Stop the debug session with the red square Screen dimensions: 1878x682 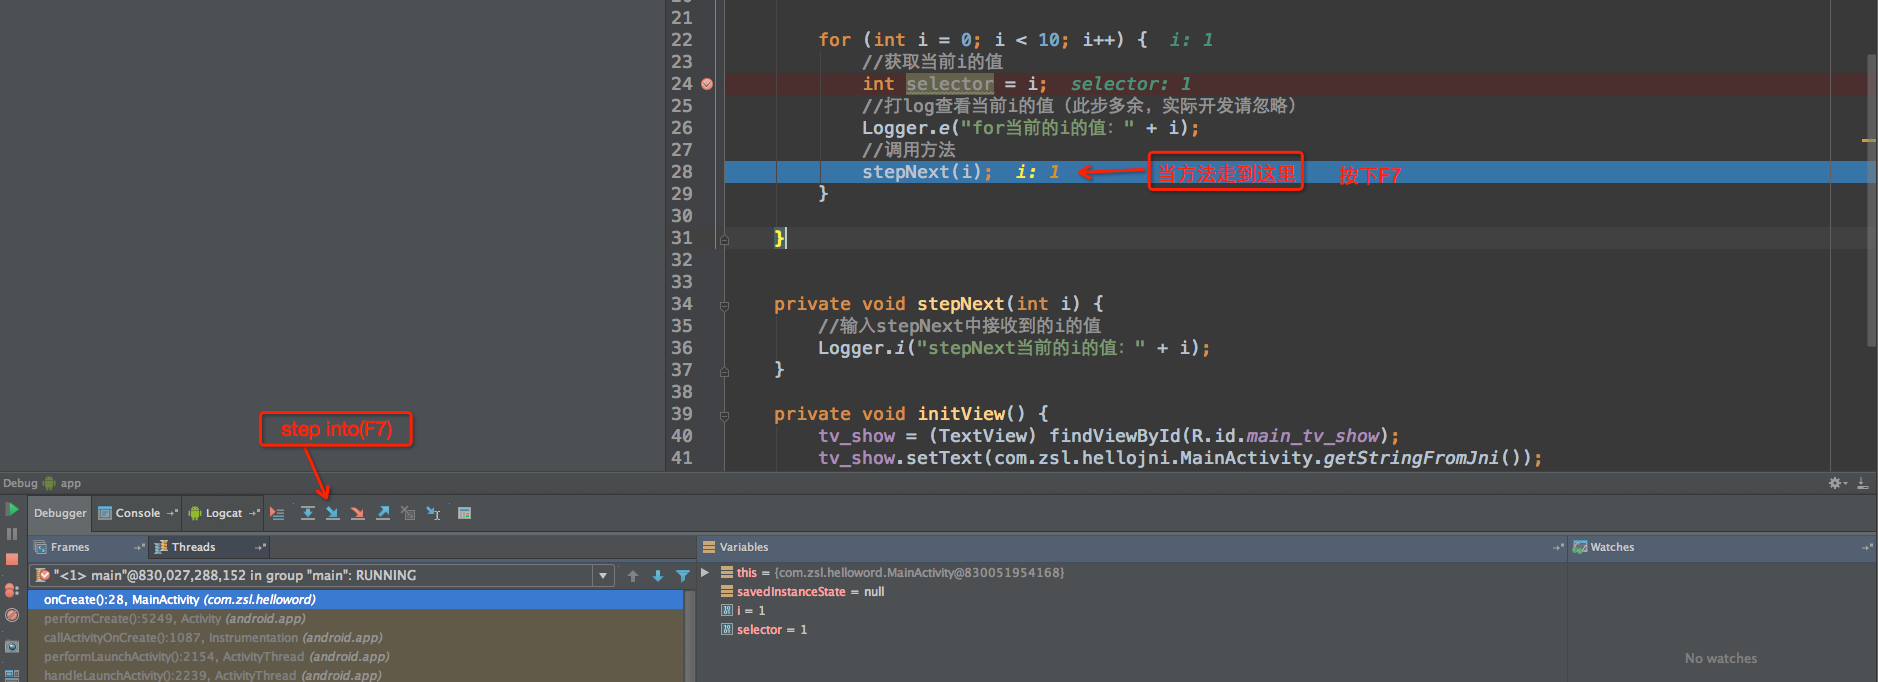(12, 559)
